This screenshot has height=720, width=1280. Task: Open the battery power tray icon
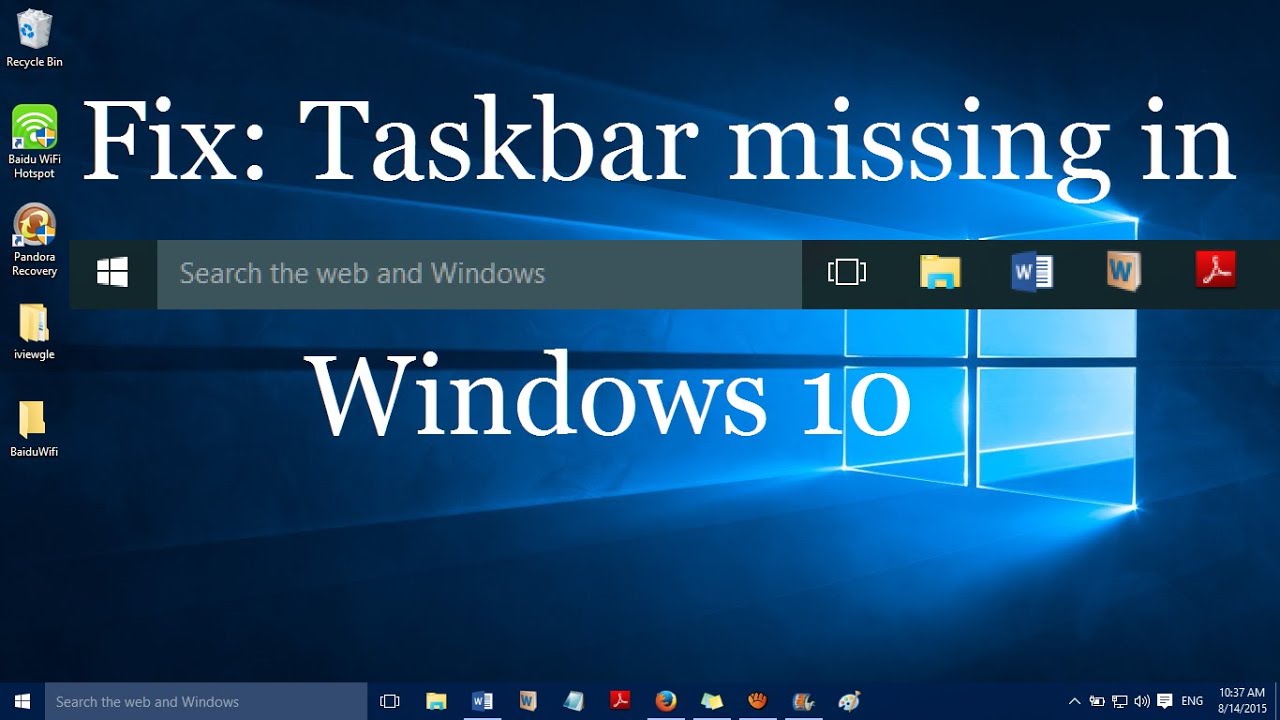1097,701
